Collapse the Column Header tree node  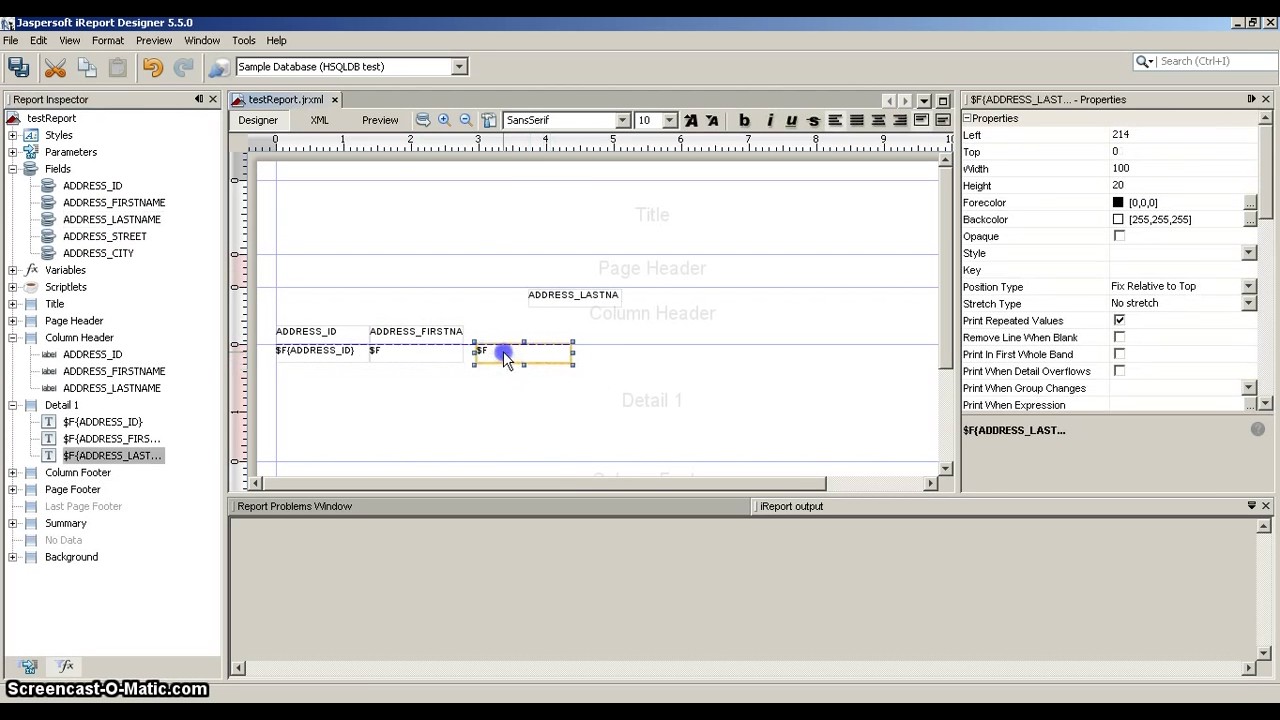tap(13, 338)
